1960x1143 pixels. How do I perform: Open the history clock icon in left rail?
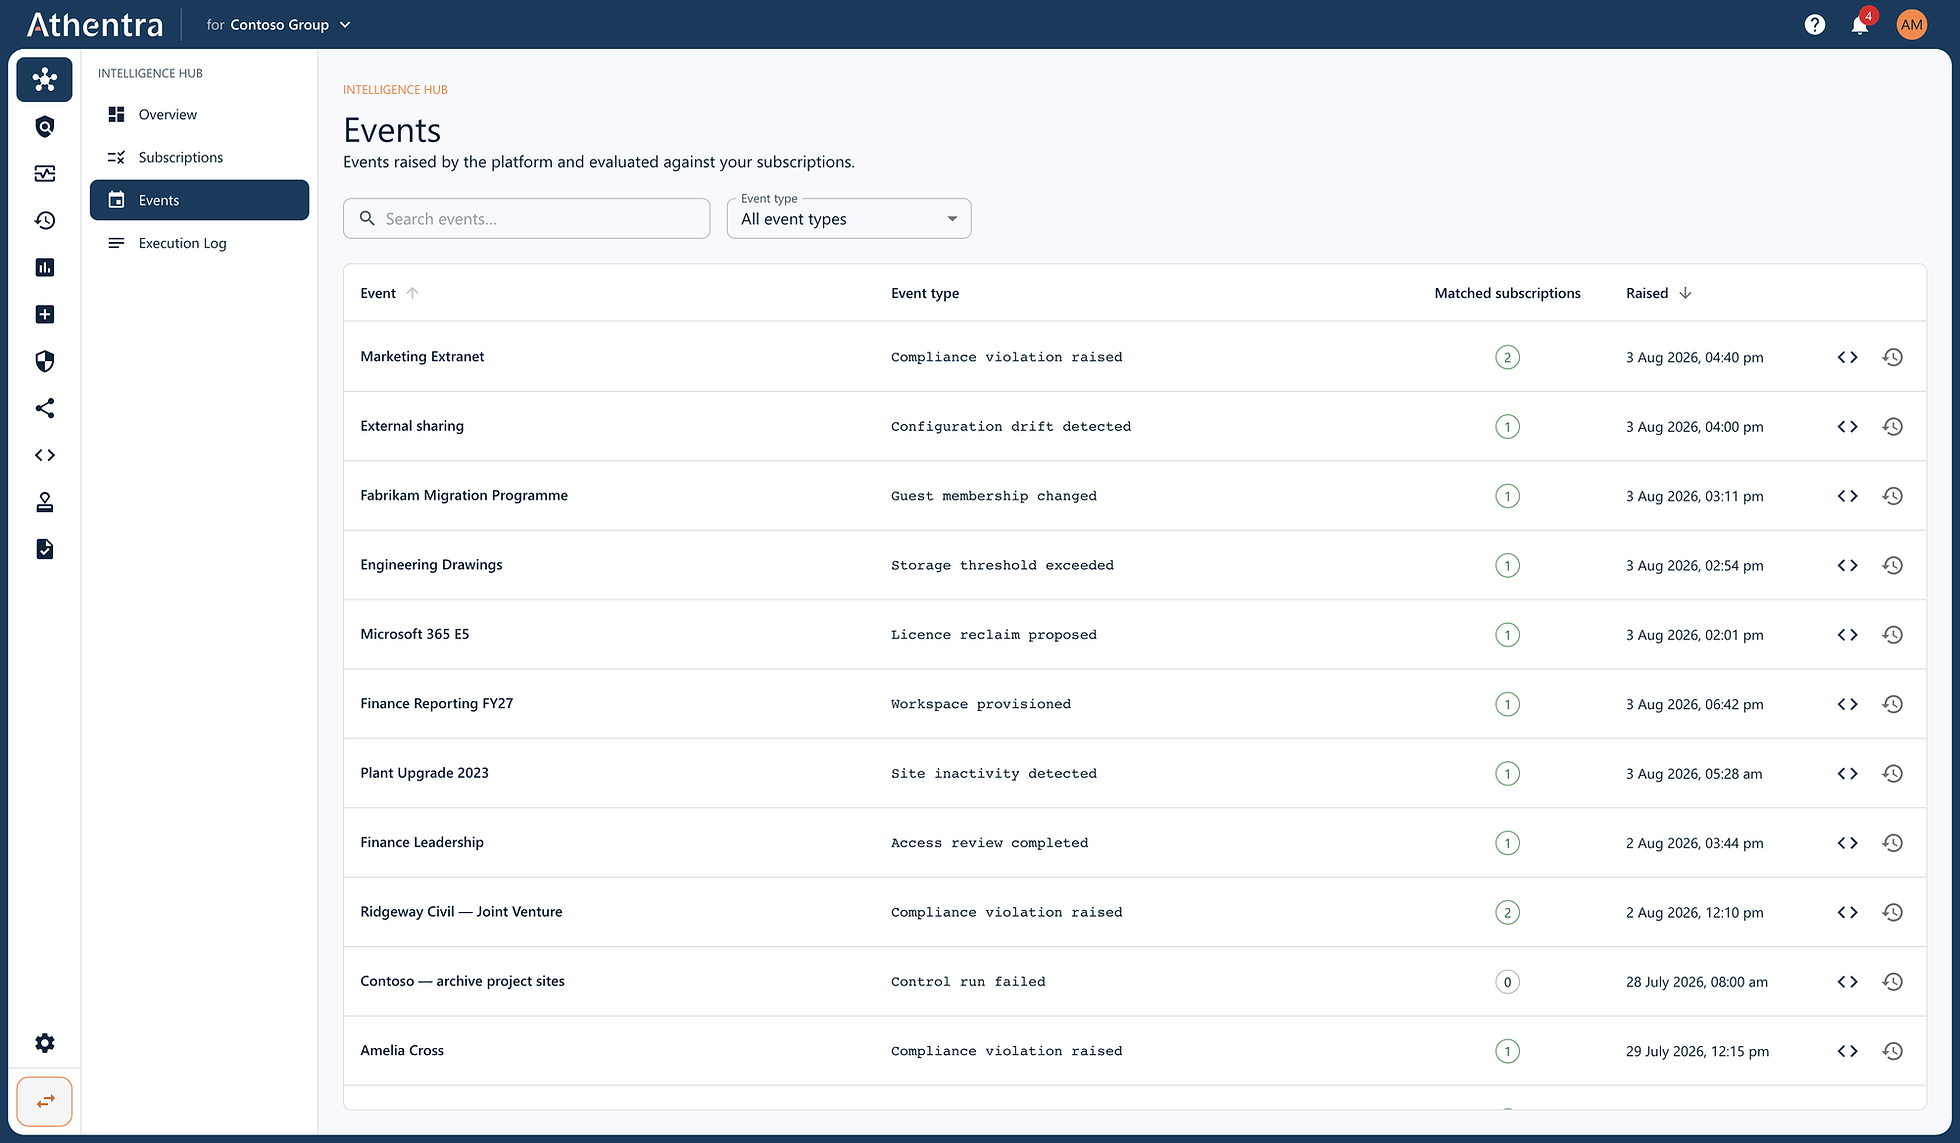point(44,220)
